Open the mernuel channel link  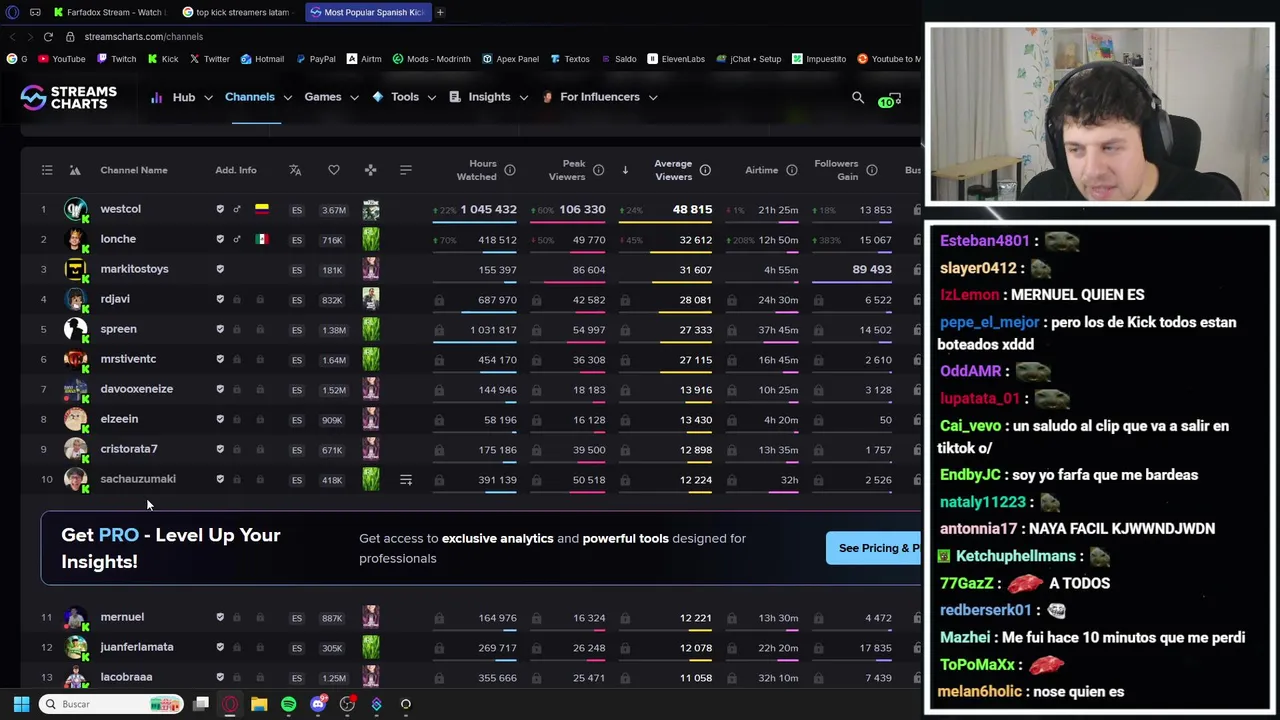[122, 617]
